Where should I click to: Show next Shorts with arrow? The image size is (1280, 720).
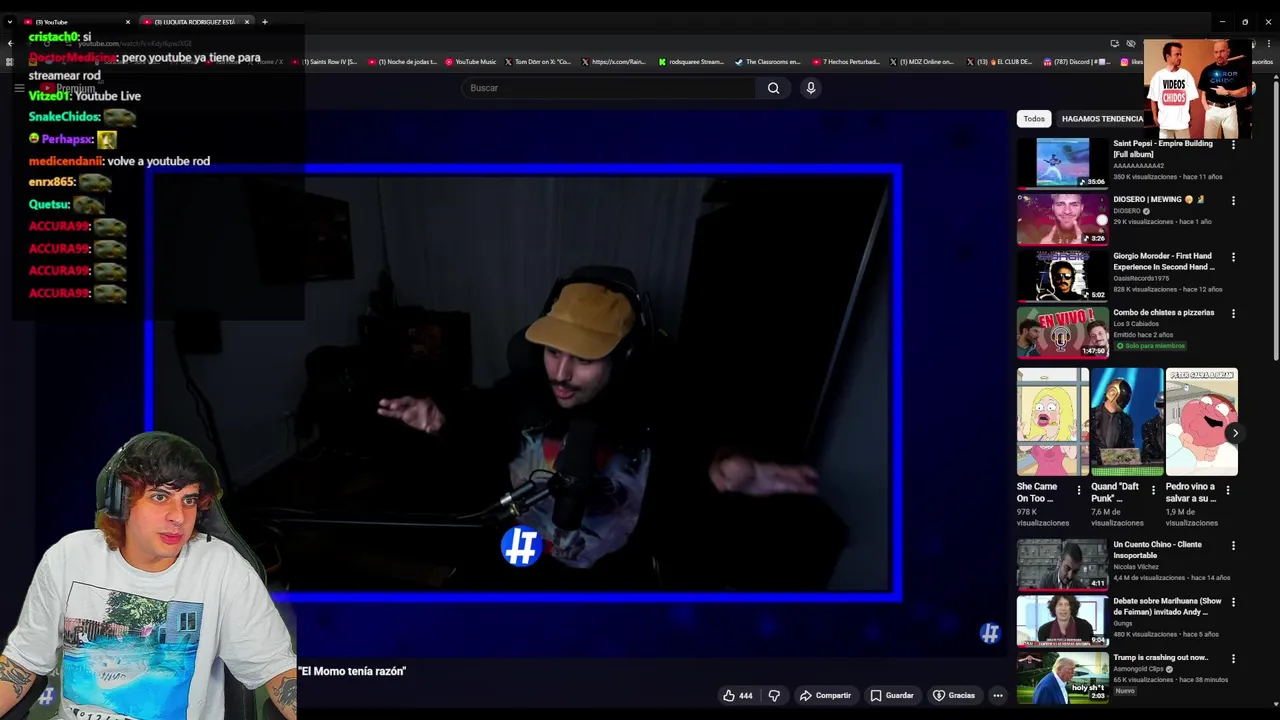(x=1235, y=433)
